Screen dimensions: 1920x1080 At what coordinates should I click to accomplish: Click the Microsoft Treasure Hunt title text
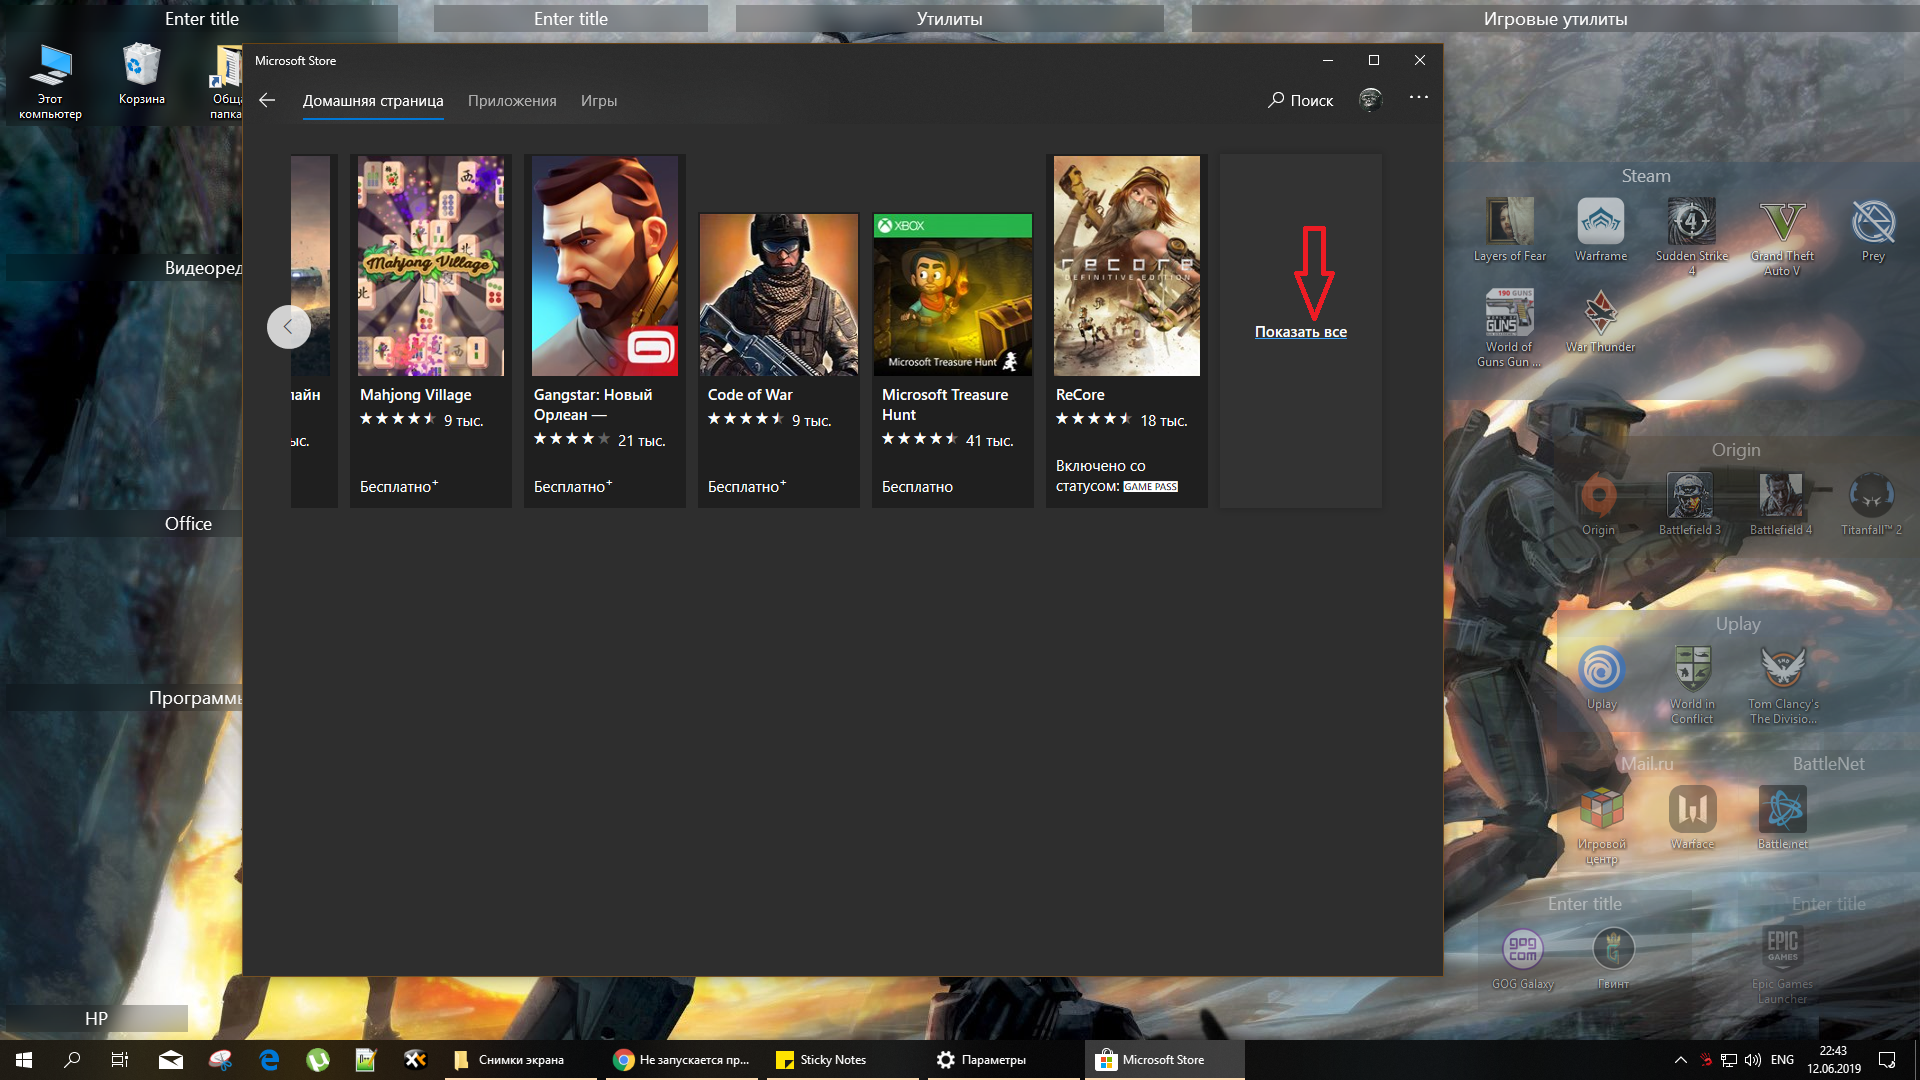pos(945,405)
